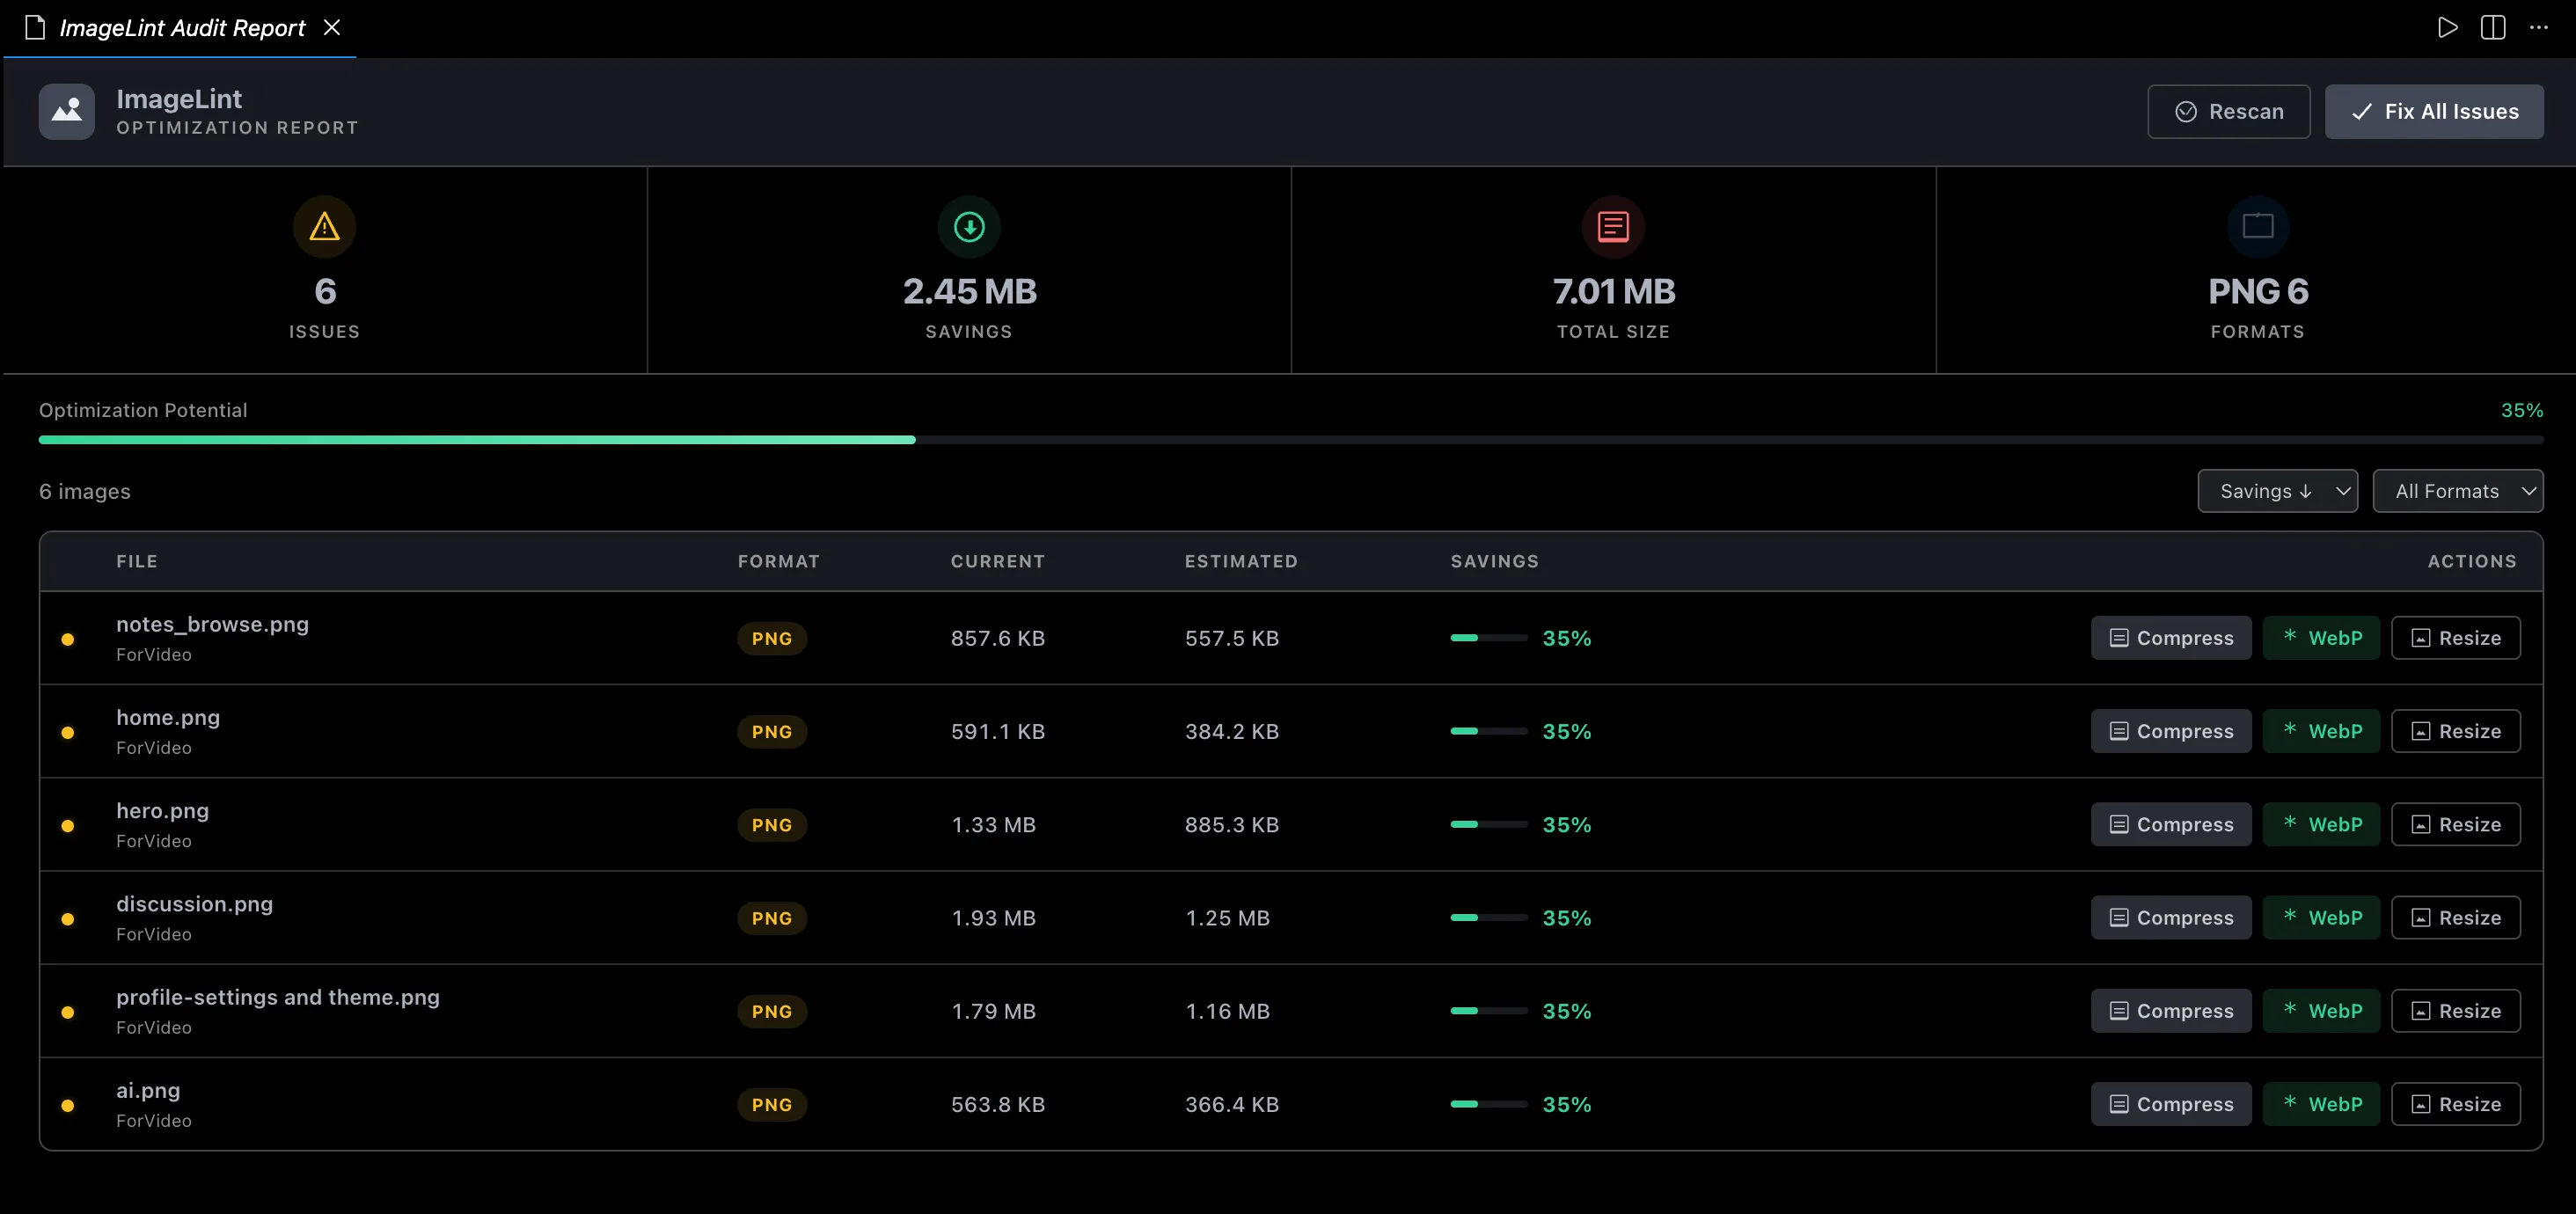
Task: Click the Optimization Potential progress bar
Action: pyautogui.click(x=1290, y=440)
